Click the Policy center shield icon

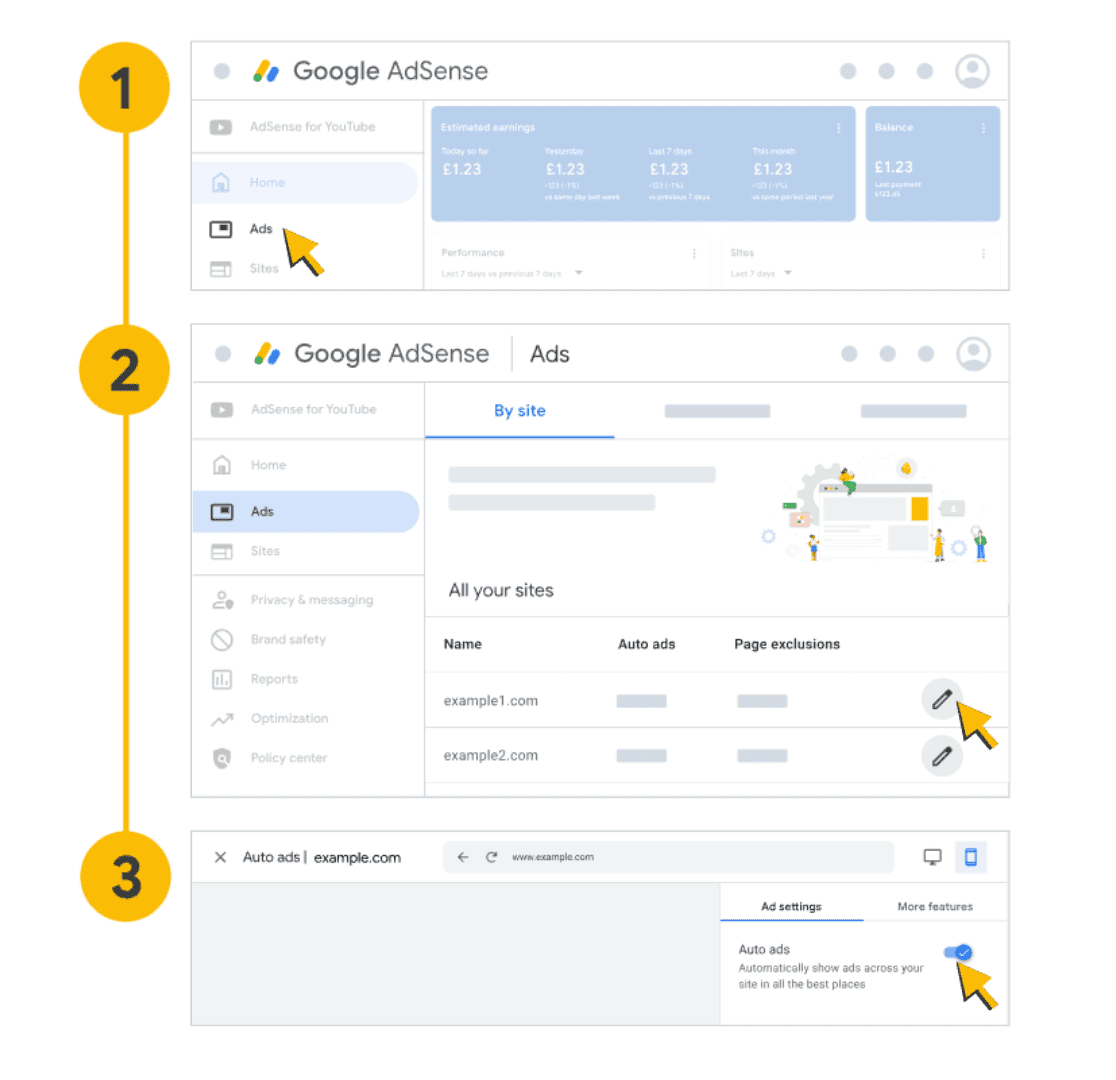point(222,758)
